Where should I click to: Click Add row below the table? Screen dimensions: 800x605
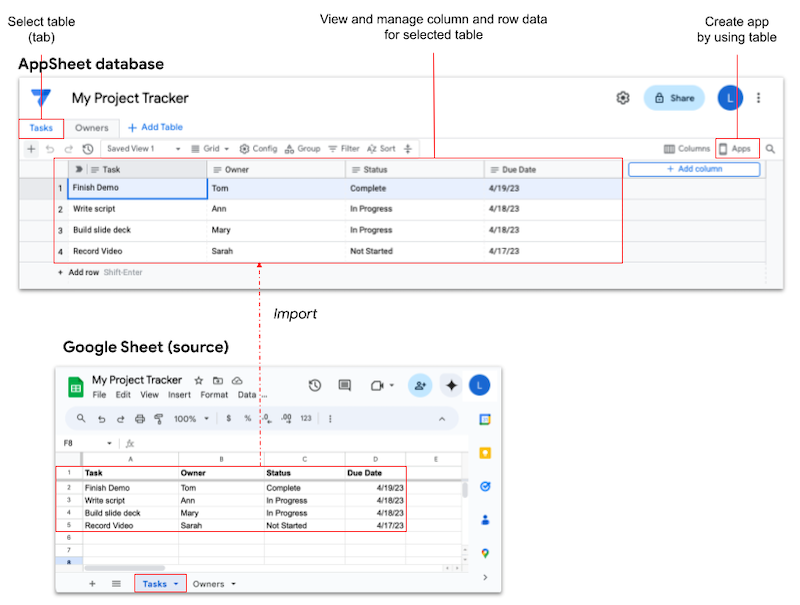79,272
